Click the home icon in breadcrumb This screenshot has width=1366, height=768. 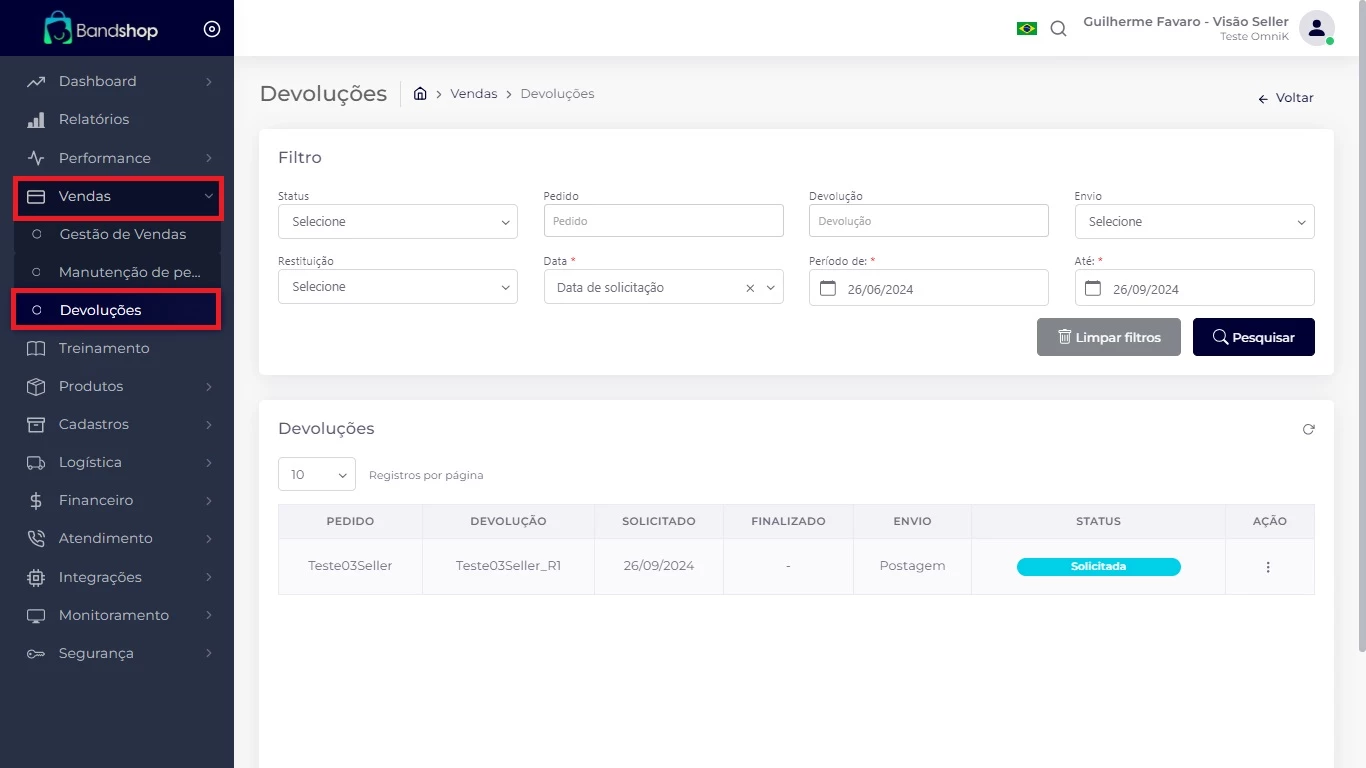click(x=420, y=94)
